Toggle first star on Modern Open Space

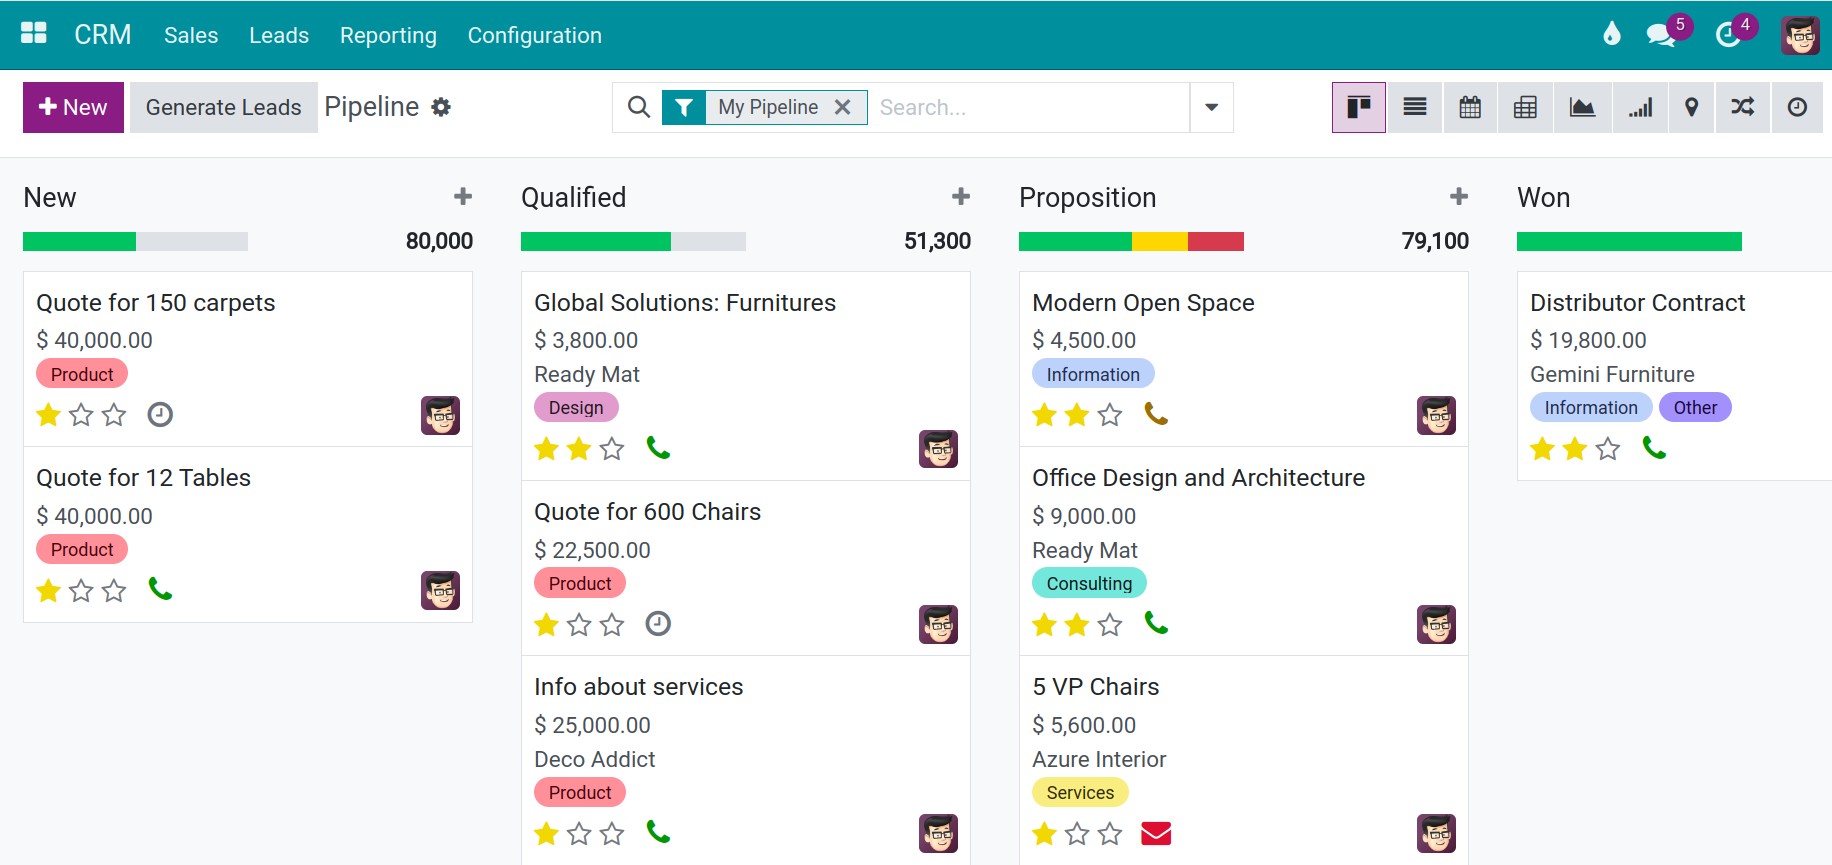click(1044, 415)
